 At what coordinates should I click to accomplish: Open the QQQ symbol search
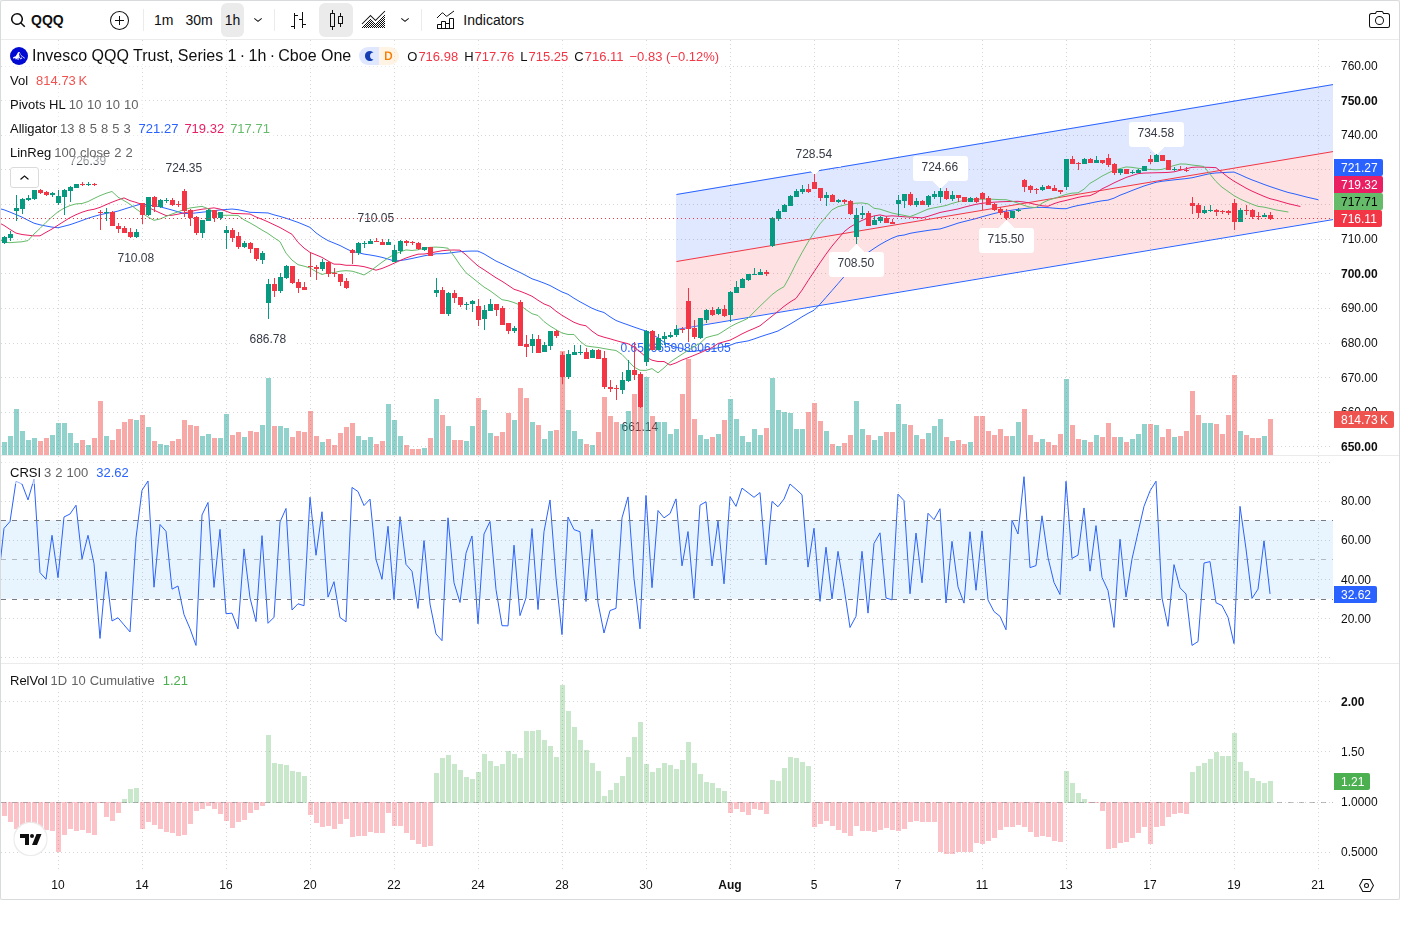[38, 20]
